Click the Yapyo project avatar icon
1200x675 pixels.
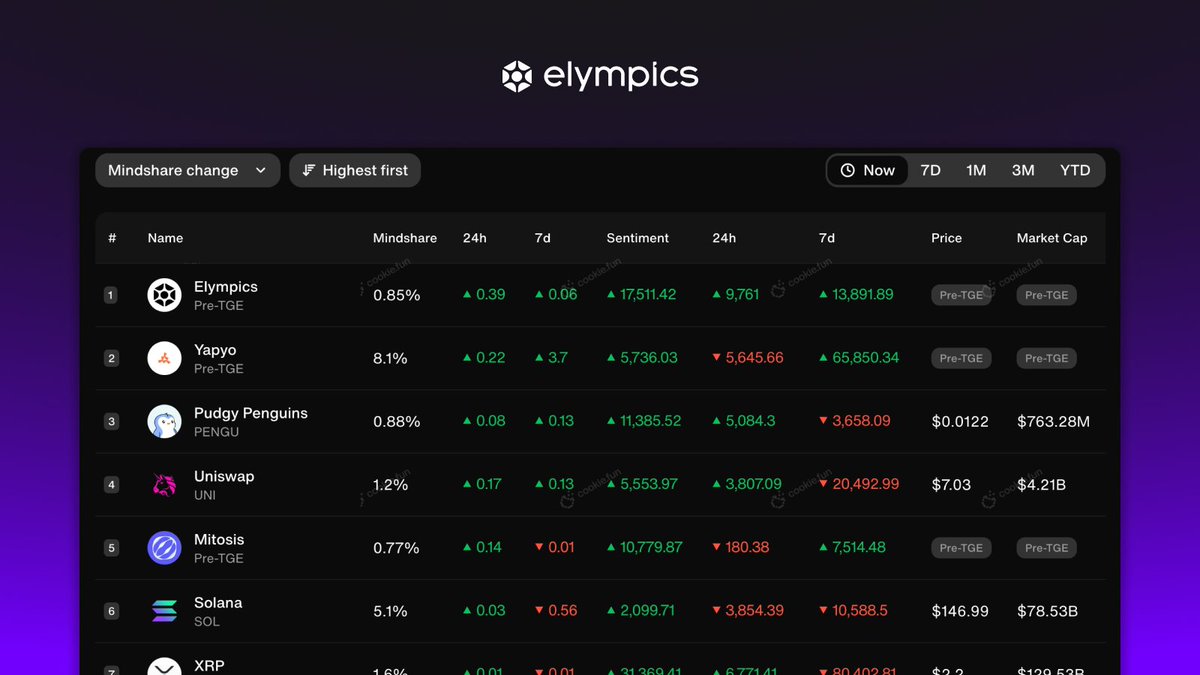[x=165, y=358]
